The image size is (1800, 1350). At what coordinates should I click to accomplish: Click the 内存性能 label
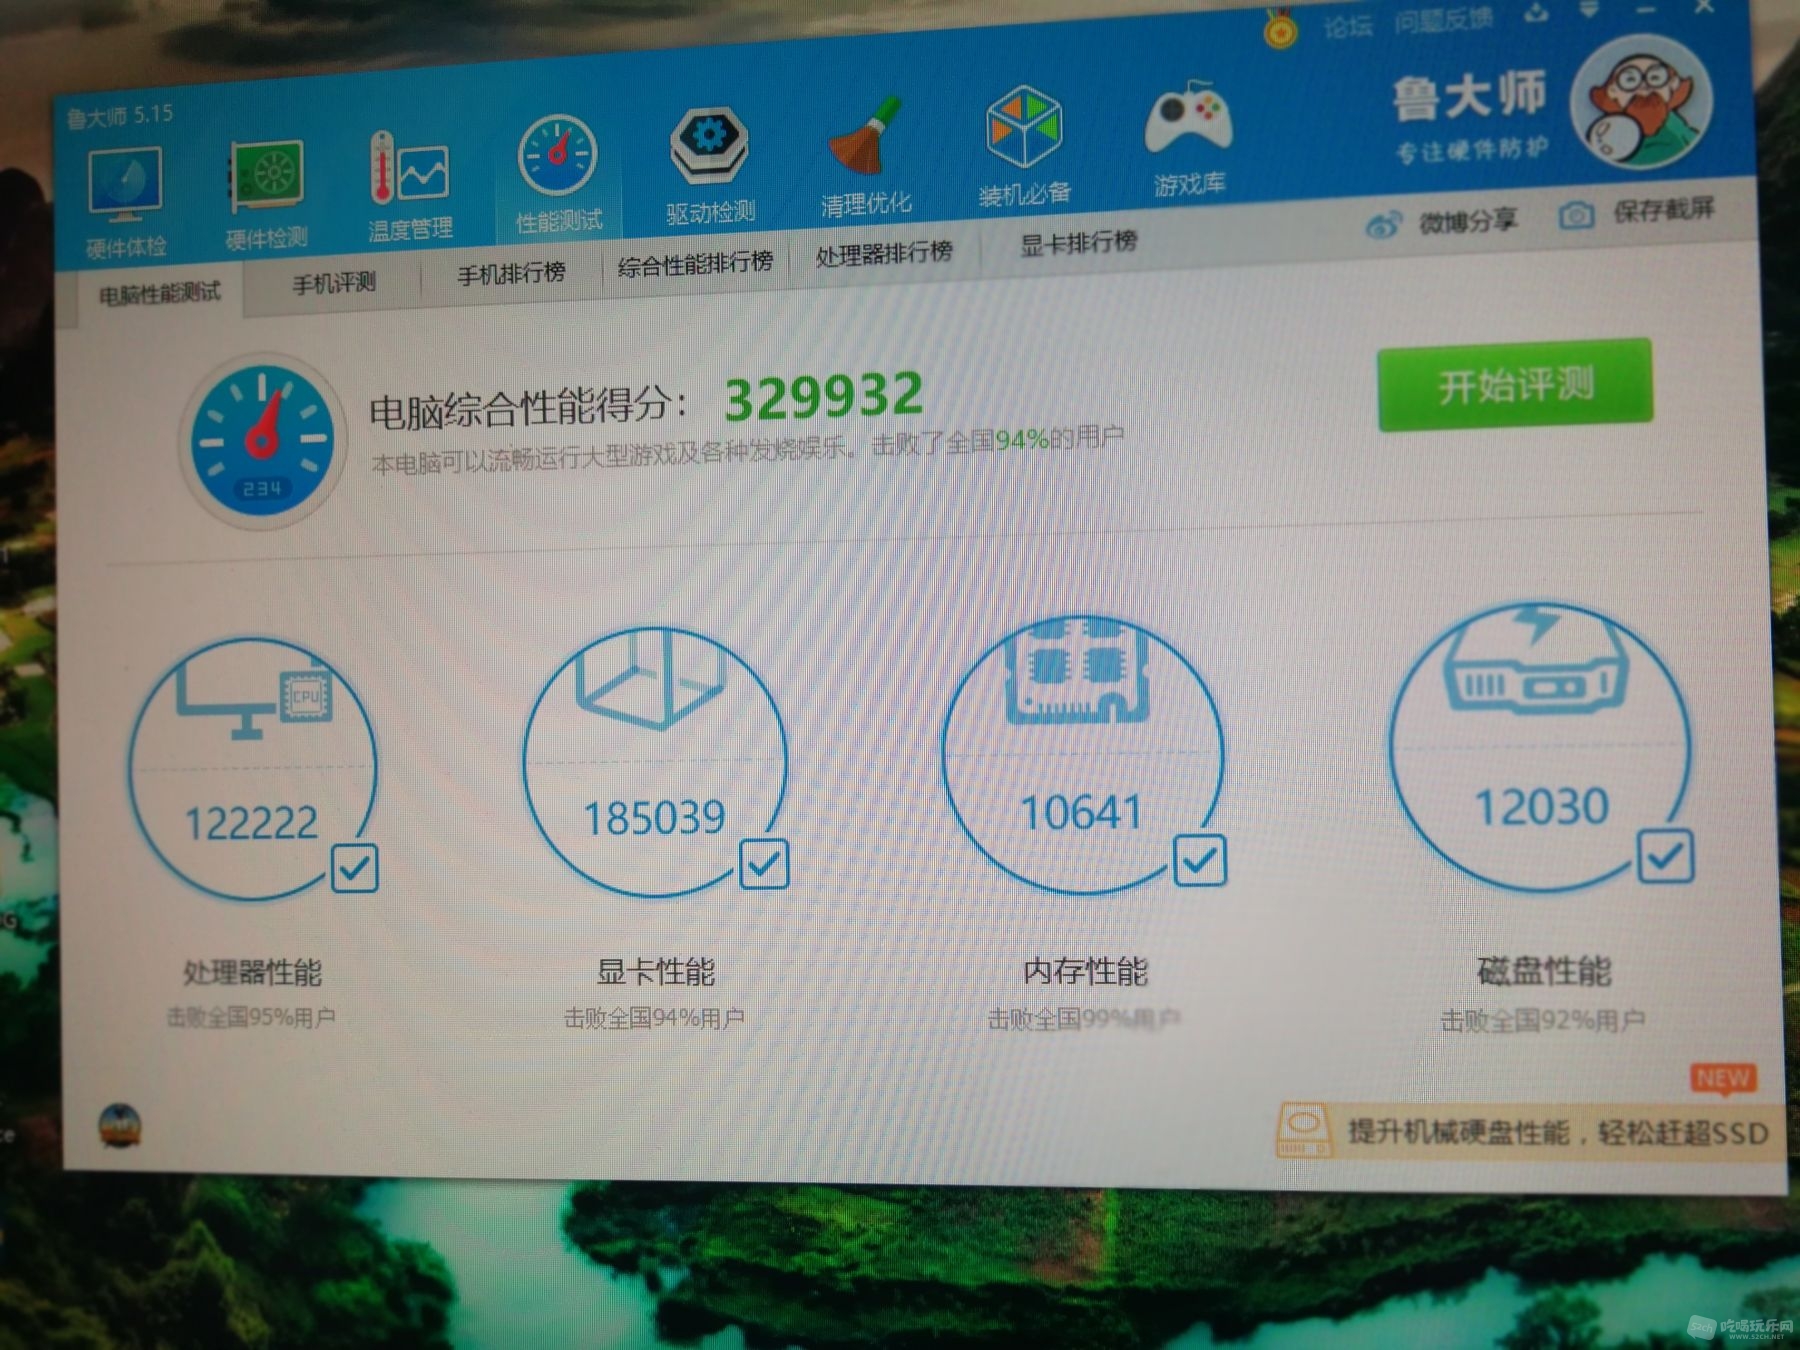pyautogui.click(x=1085, y=970)
